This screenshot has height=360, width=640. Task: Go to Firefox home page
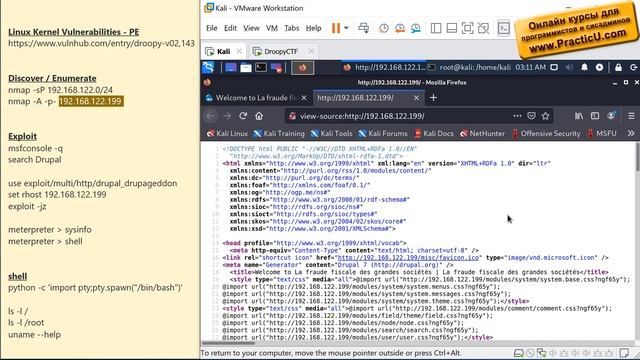point(259,116)
